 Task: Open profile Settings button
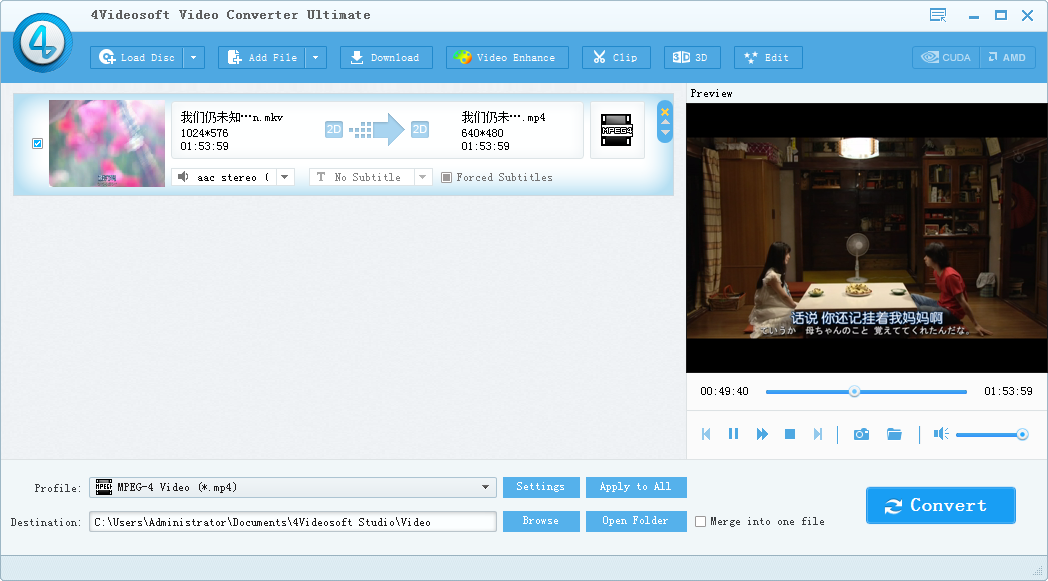(540, 487)
